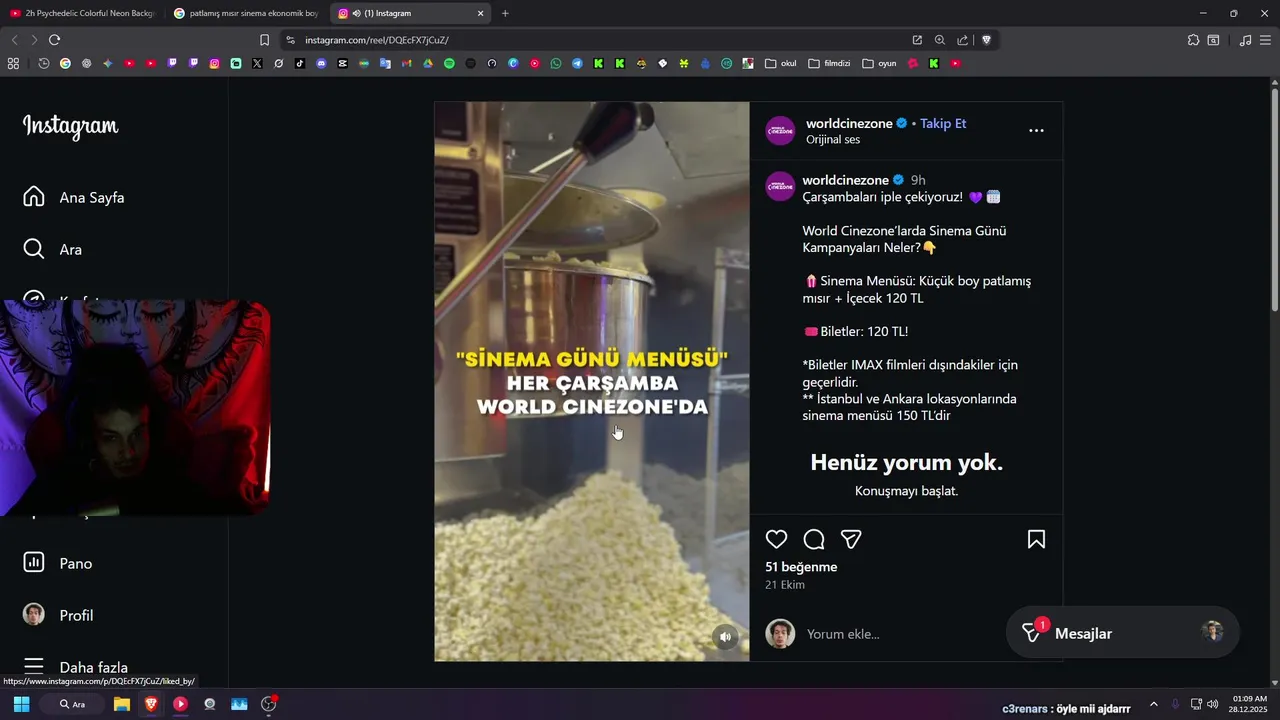The height and width of the screenshot is (720, 1280).
Task: Open the X (Twitter) bookmark
Action: (x=257, y=63)
